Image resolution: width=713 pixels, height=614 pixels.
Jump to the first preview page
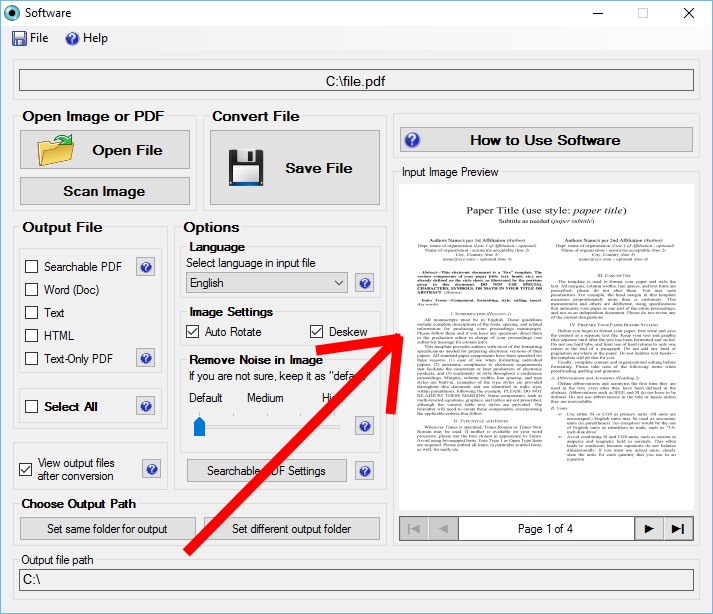point(414,528)
